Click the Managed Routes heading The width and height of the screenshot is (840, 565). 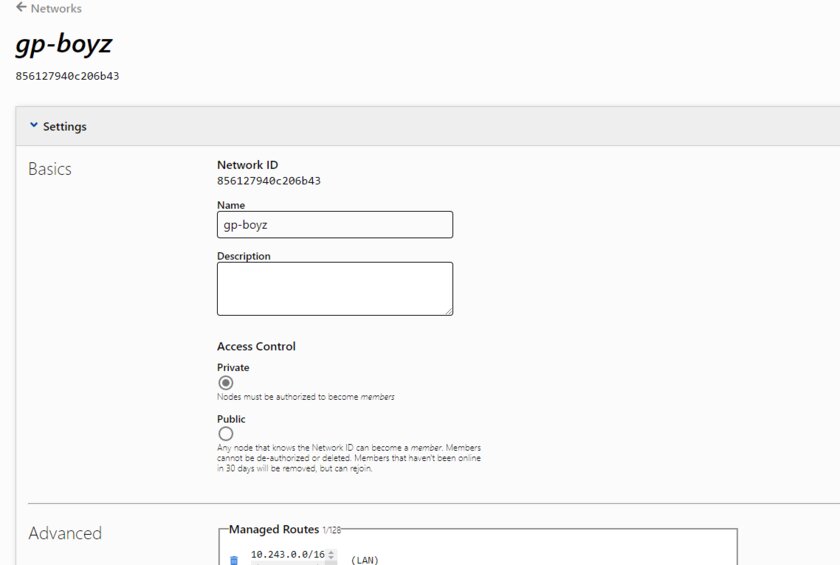pyautogui.click(x=274, y=529)
